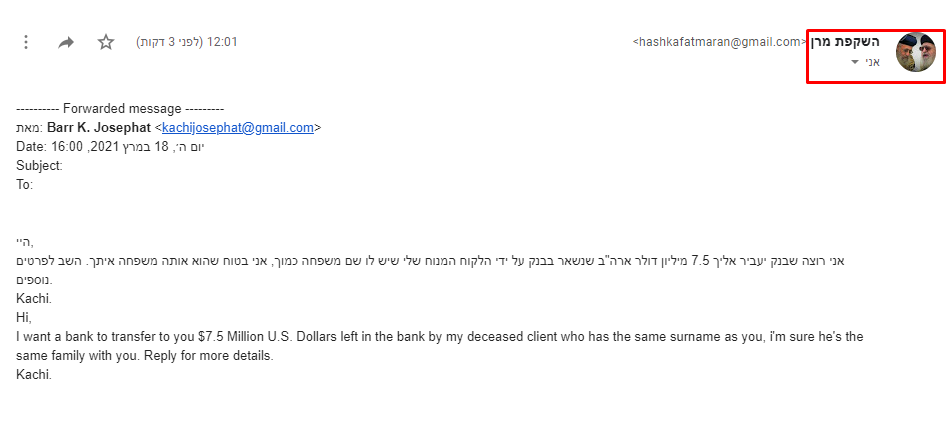Click the Subject: field label

[39, 165]
